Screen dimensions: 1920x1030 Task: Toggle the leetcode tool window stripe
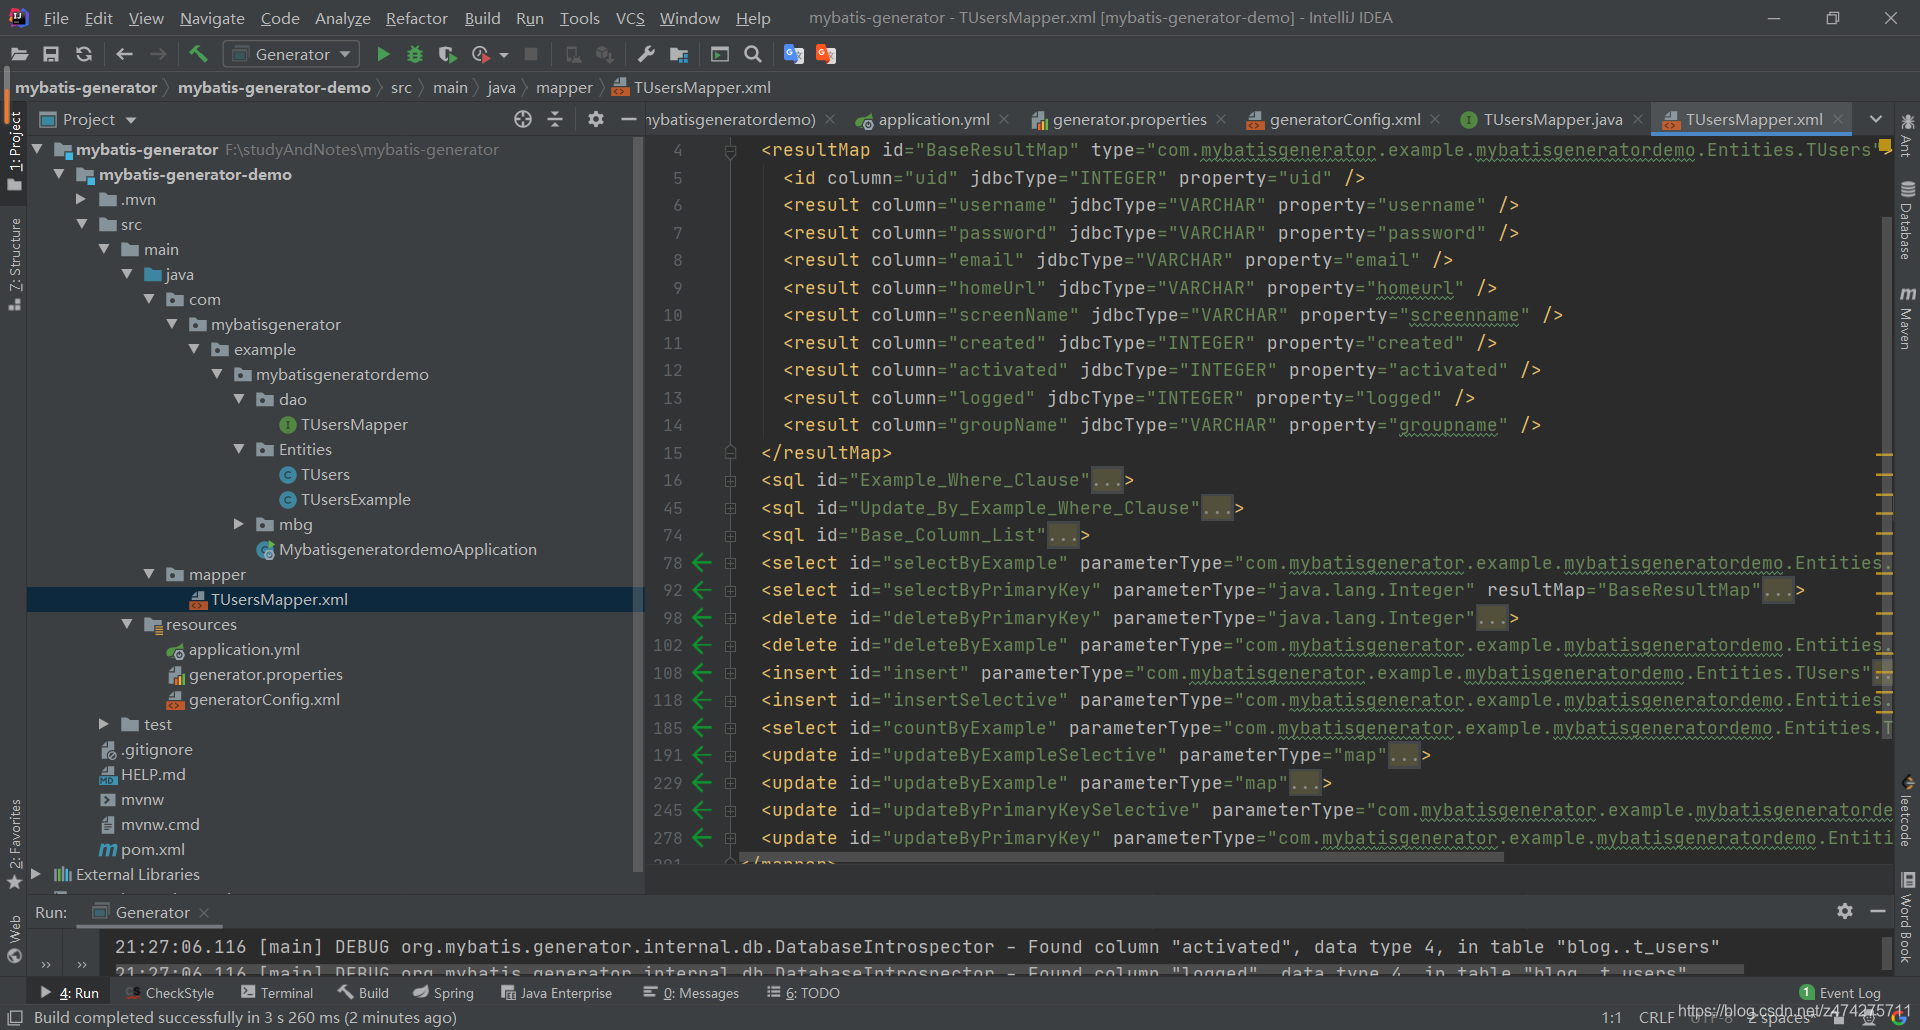tap(1907, 810)
